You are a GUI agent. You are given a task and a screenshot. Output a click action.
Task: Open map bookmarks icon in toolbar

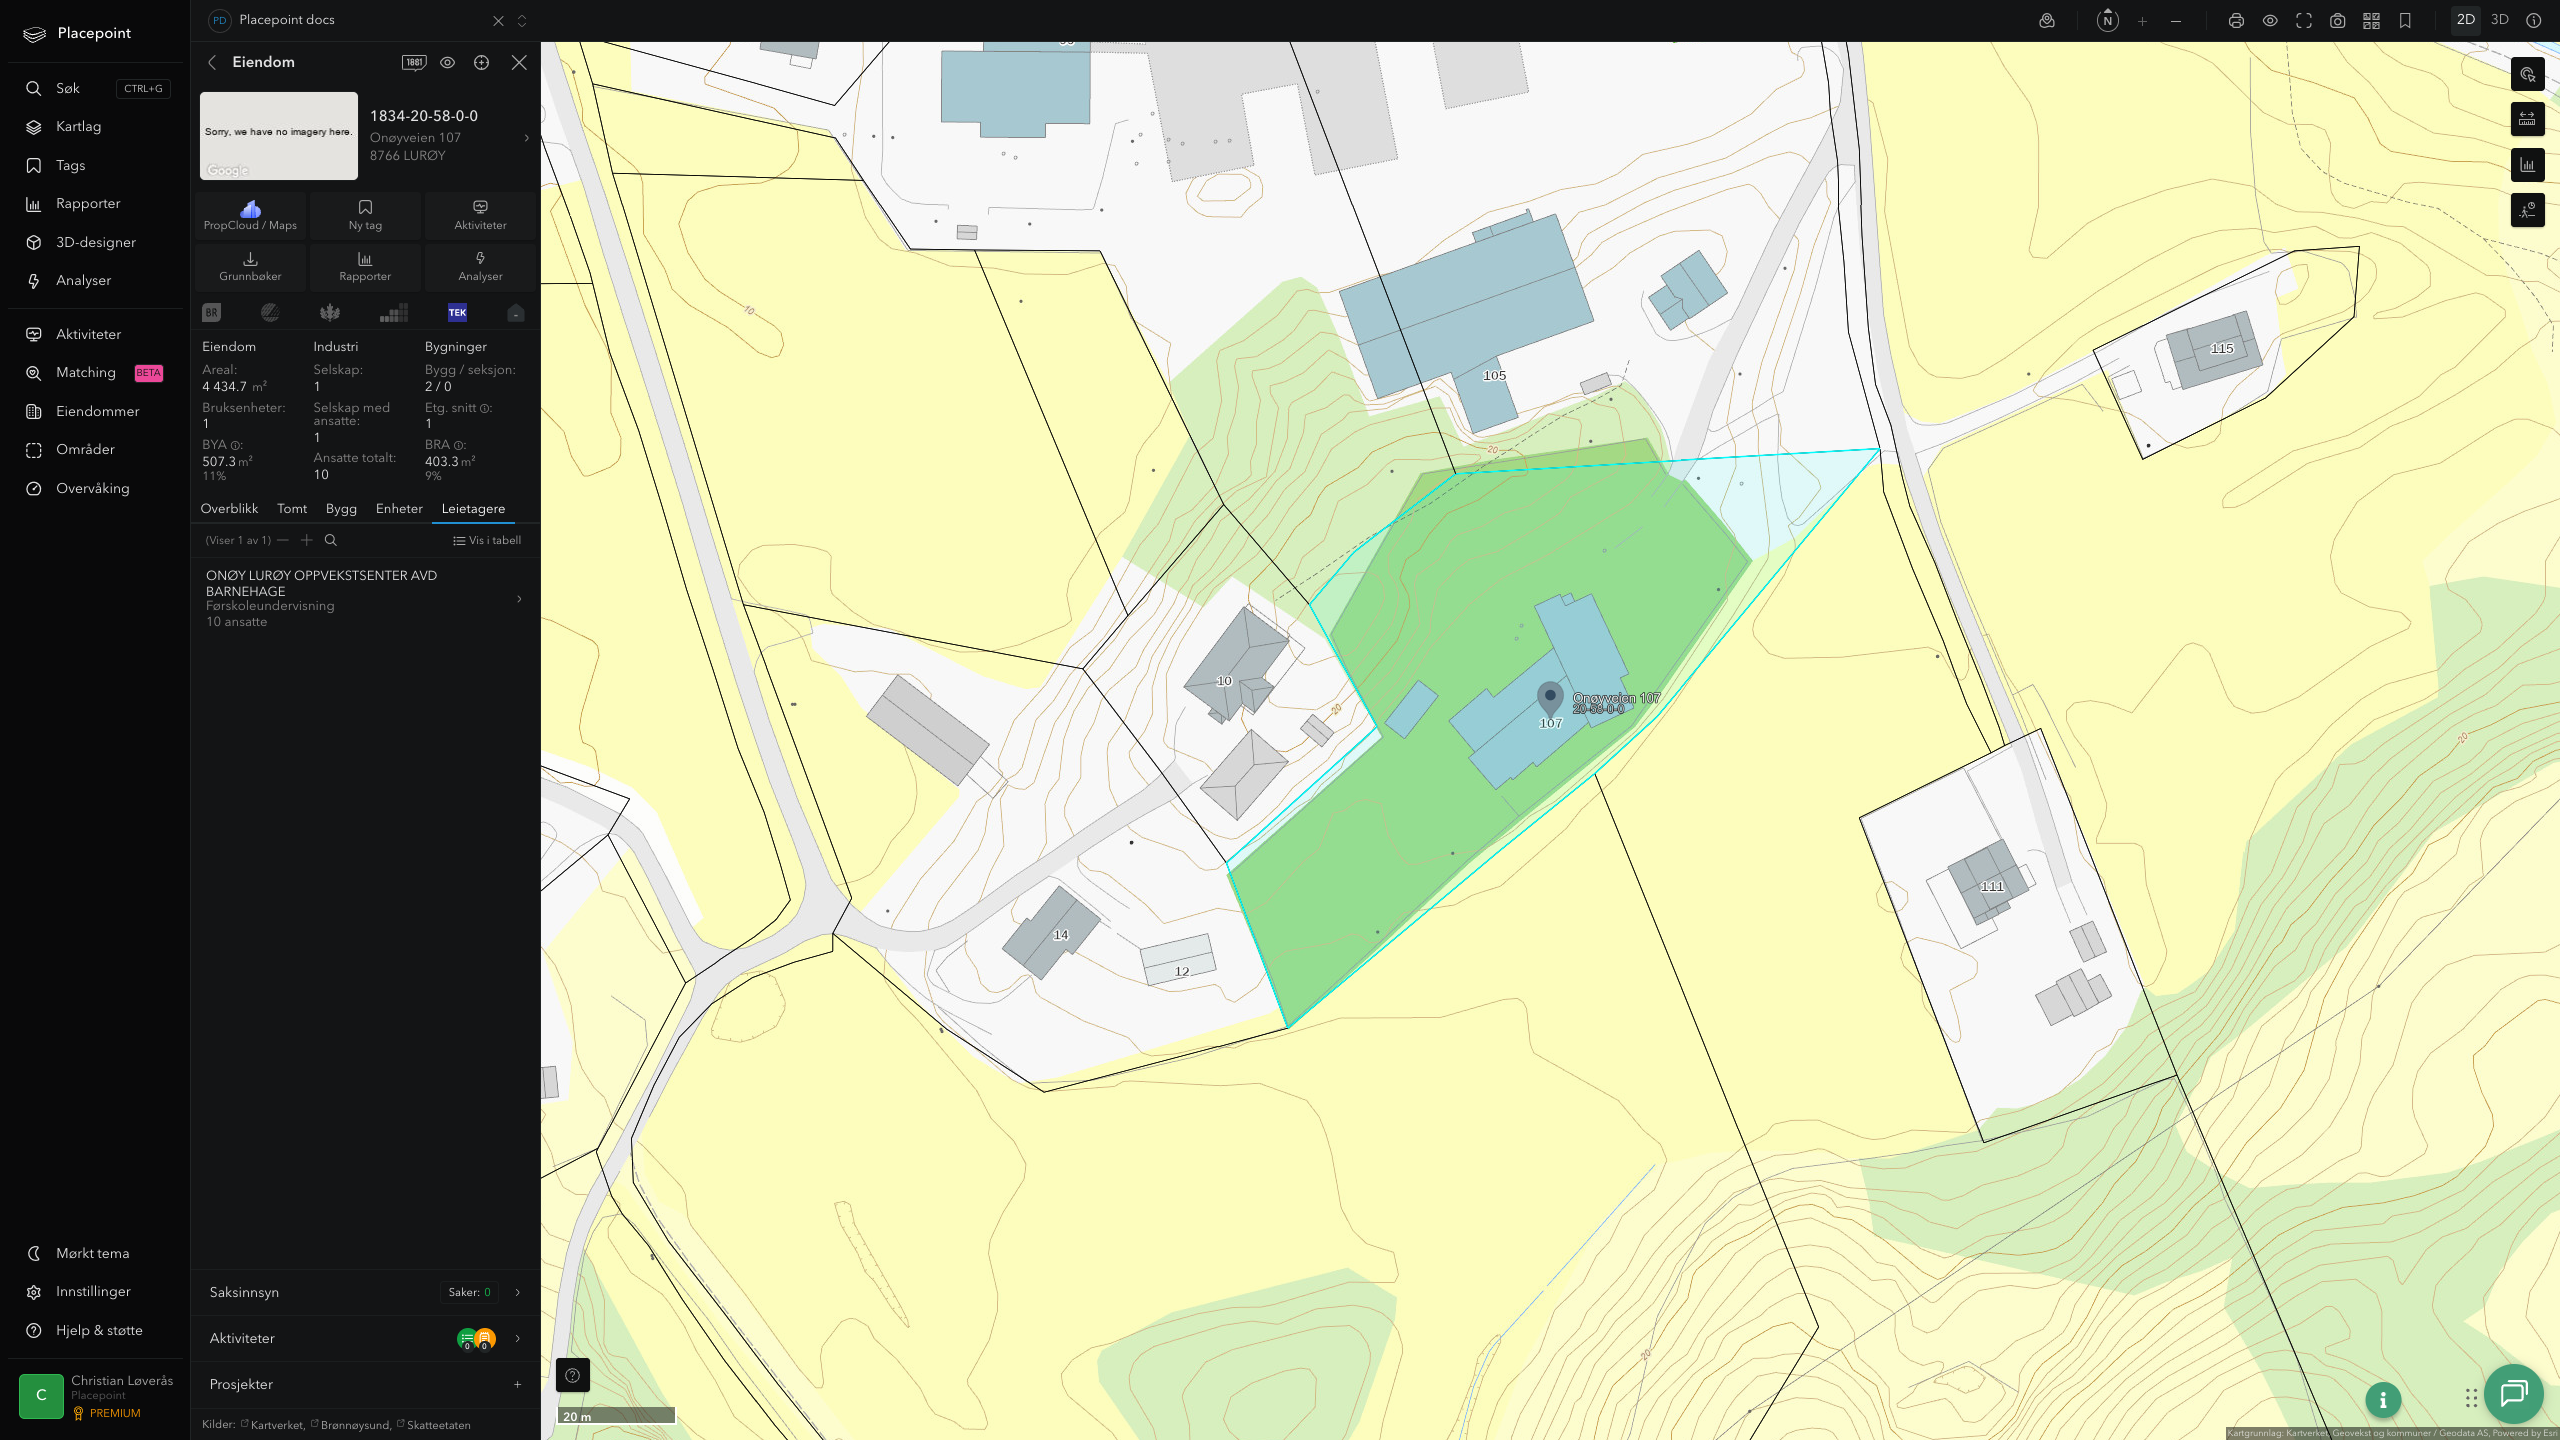click(2405, 20)
